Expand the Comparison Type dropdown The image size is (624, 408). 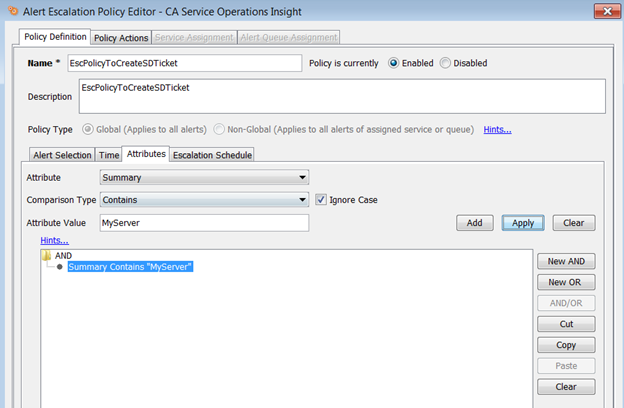pyautogui.click(x=204, y=200)
